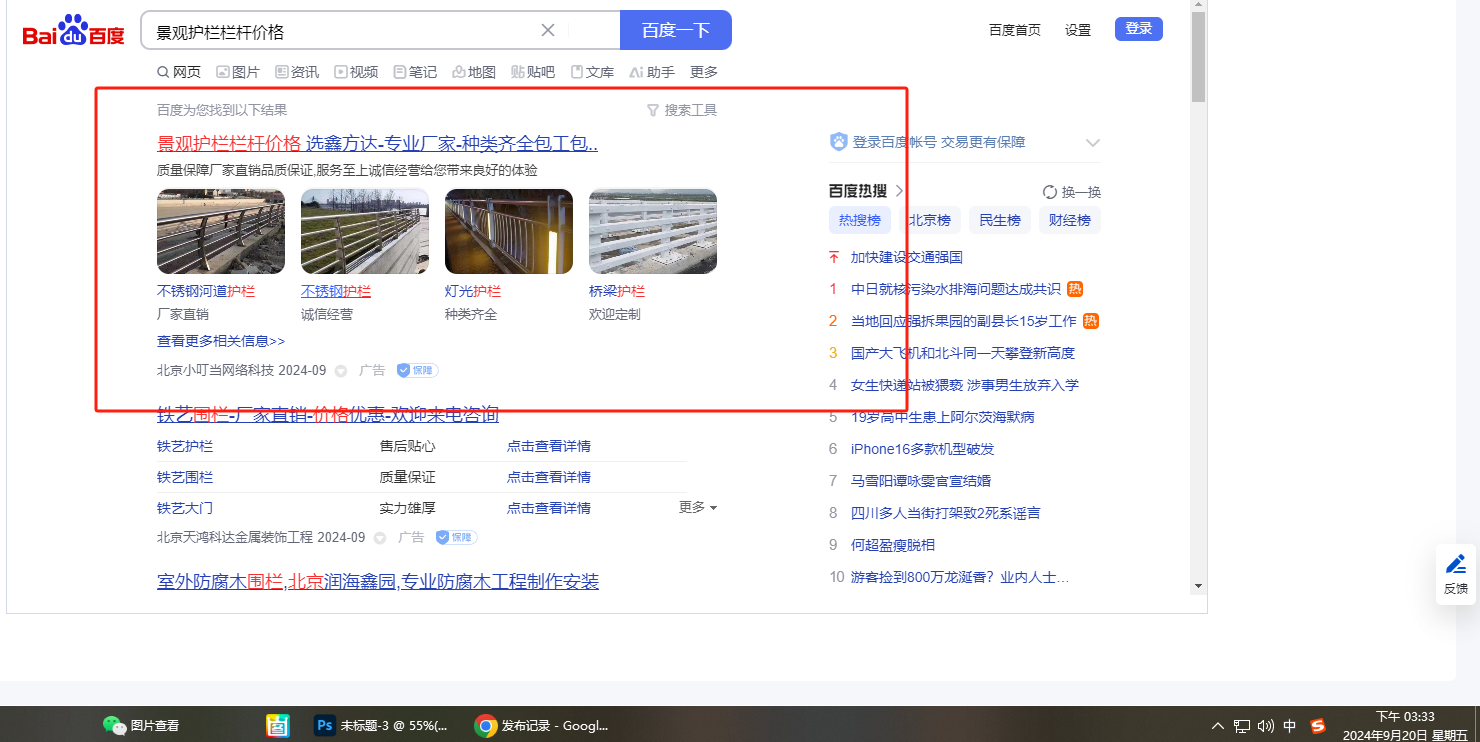
Task: Go to 百度首页 link
Action: (1015, 30)
